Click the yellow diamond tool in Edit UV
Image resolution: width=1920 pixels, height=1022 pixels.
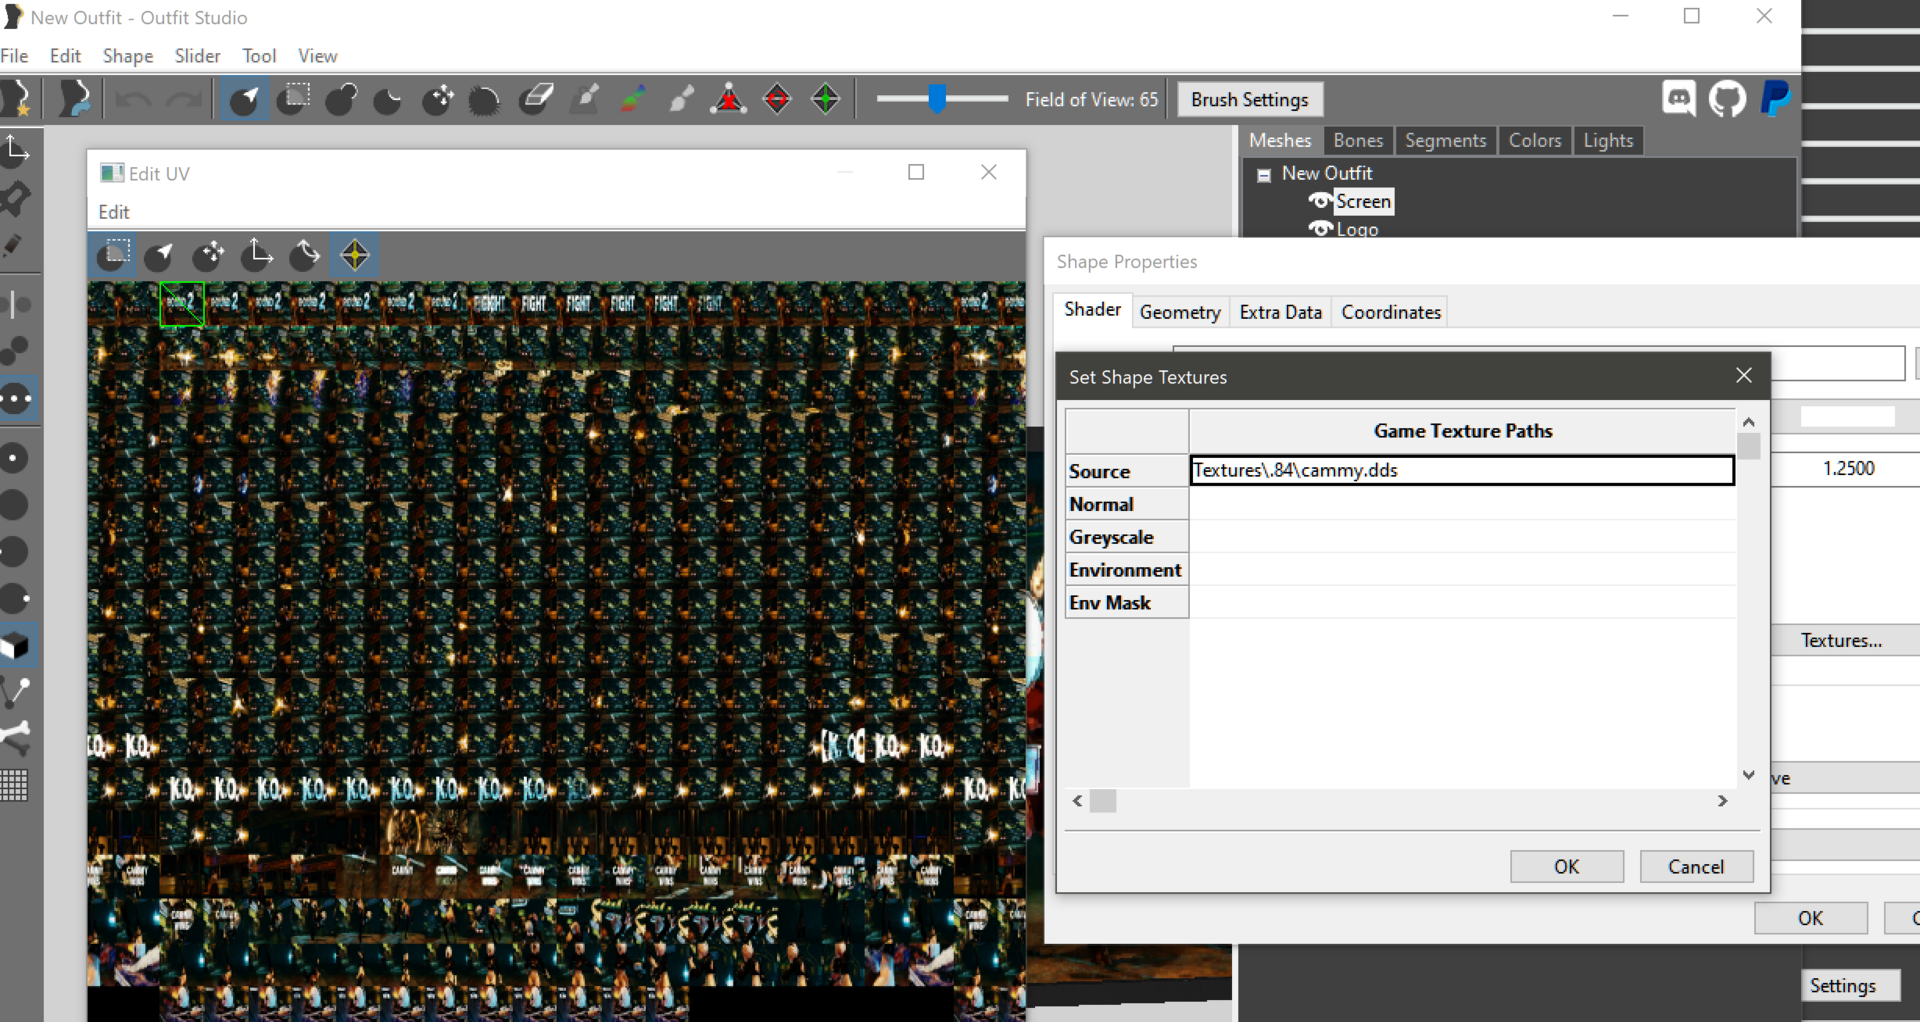tap(355, 255)
